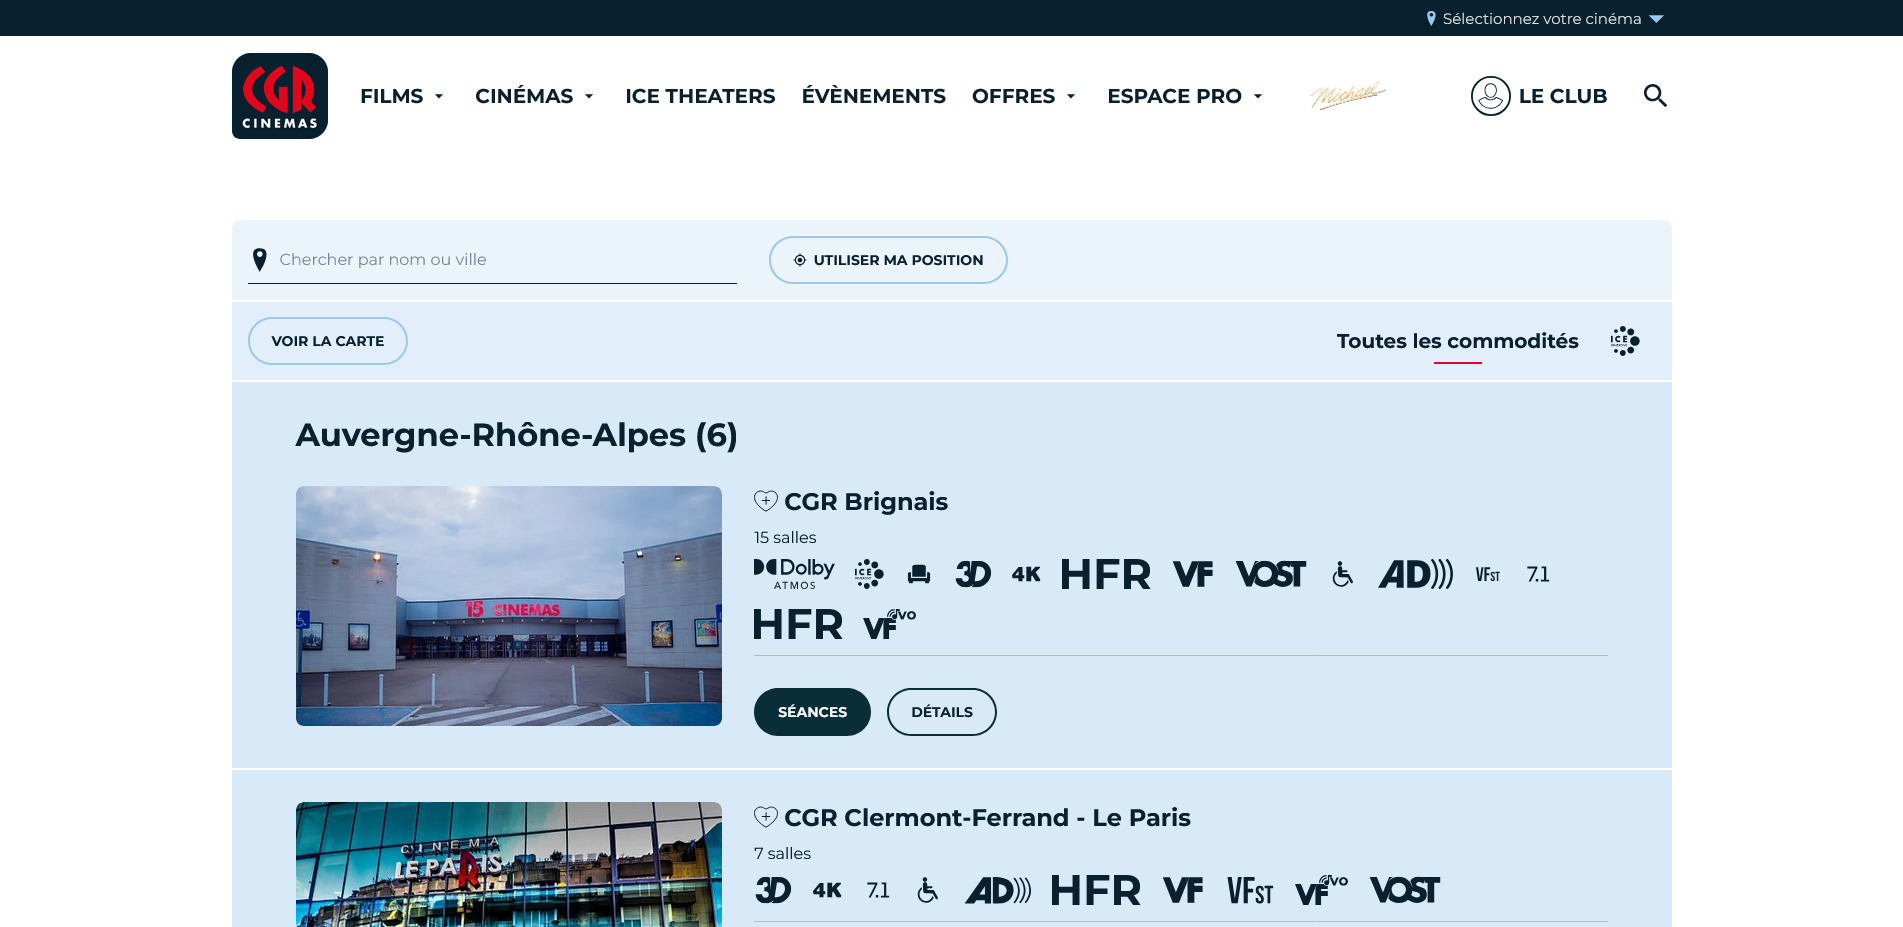The width and height of the screenshot is (1903, 927).
Task: Open Détails for CGR Brignais
Action: coord(942,712)
